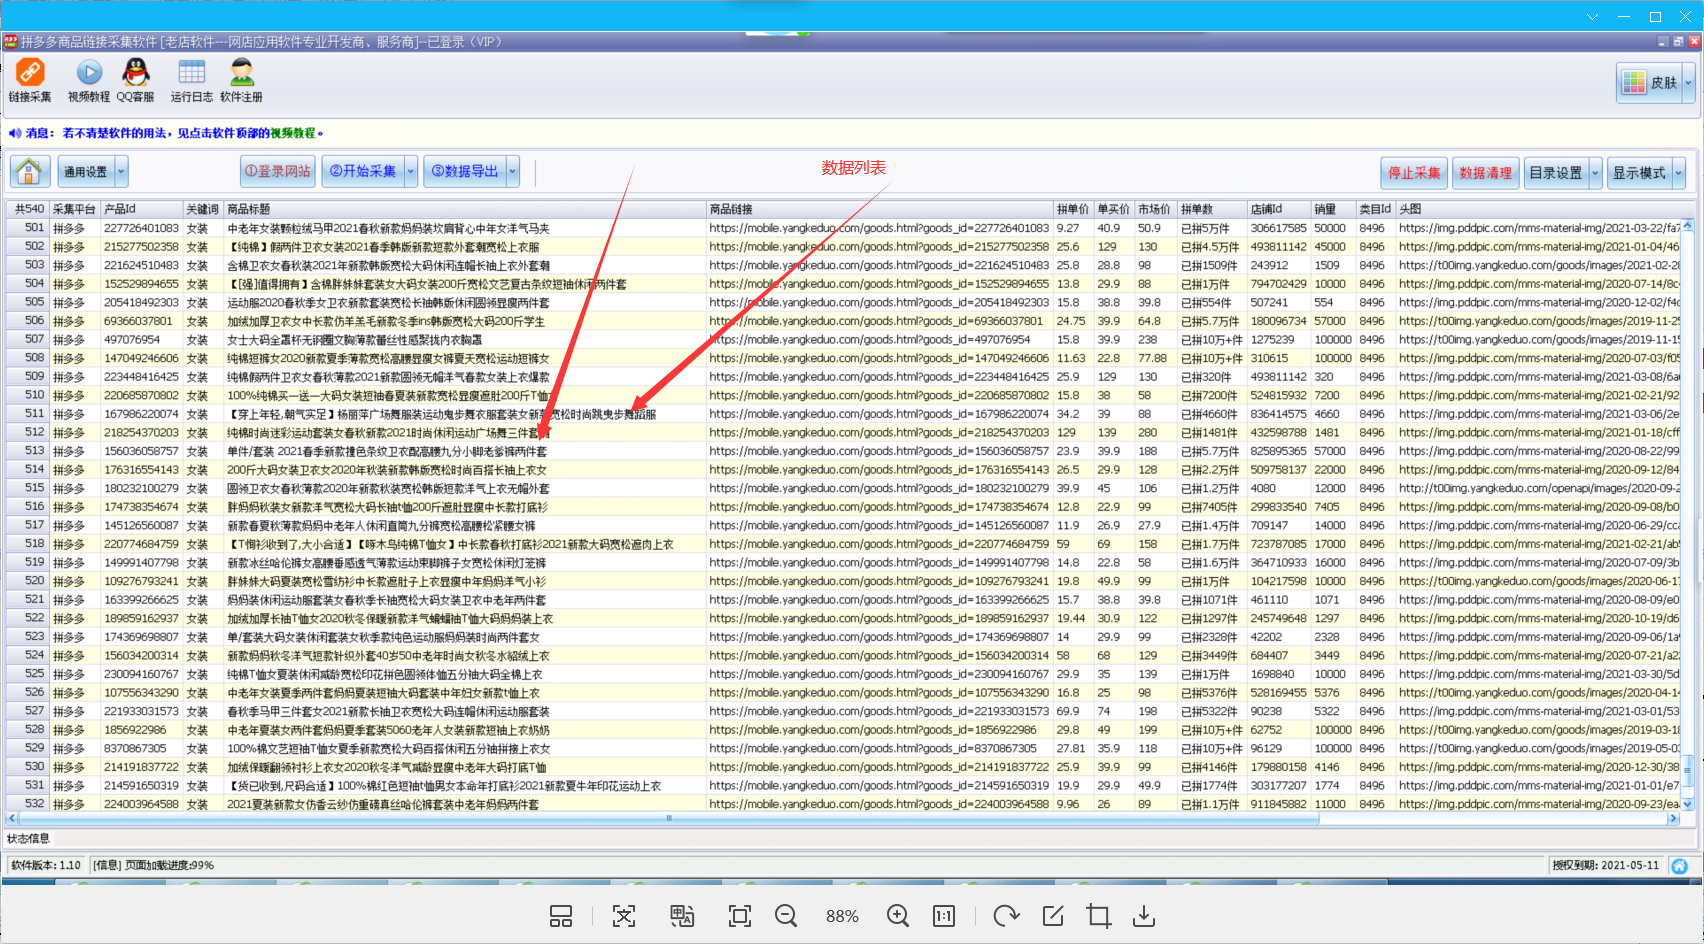Open the 运行日志 run log icon

click(x=191, y=80)
